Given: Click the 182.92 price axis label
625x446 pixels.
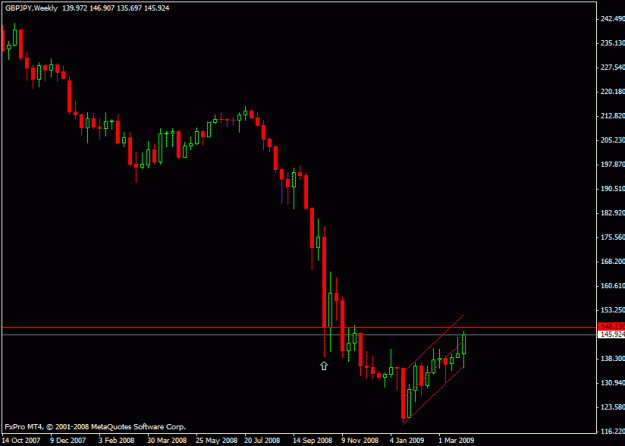Looking at the screenshot, I should coord(613,213).
